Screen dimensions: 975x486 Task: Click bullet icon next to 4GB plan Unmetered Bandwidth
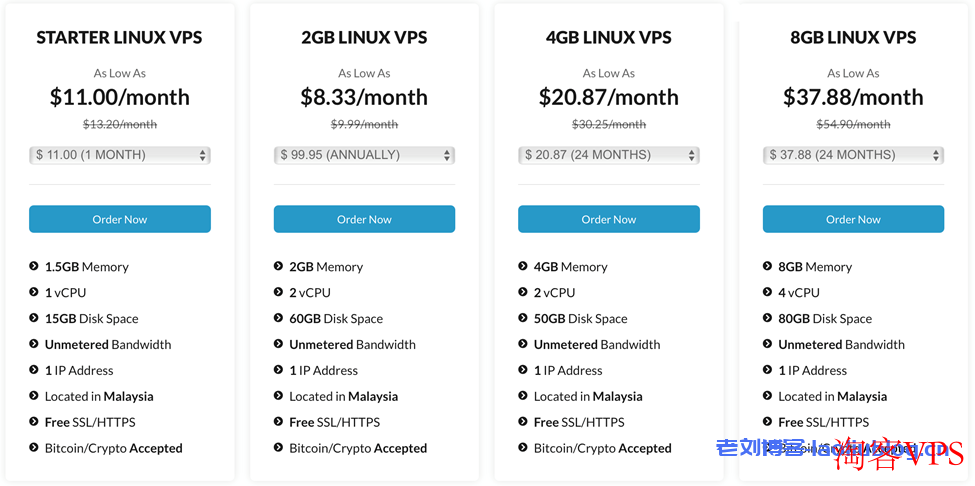tap(523, 344)
